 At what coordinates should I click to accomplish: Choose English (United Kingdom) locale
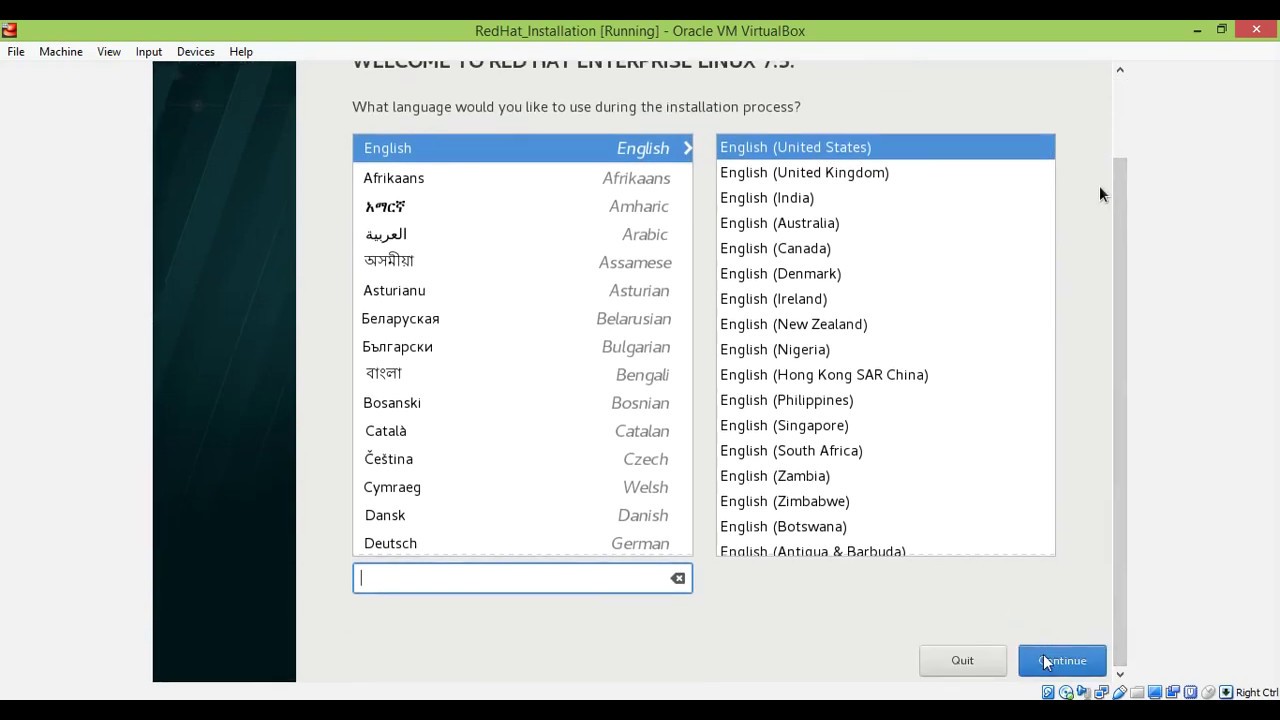(x=885, y=172)
